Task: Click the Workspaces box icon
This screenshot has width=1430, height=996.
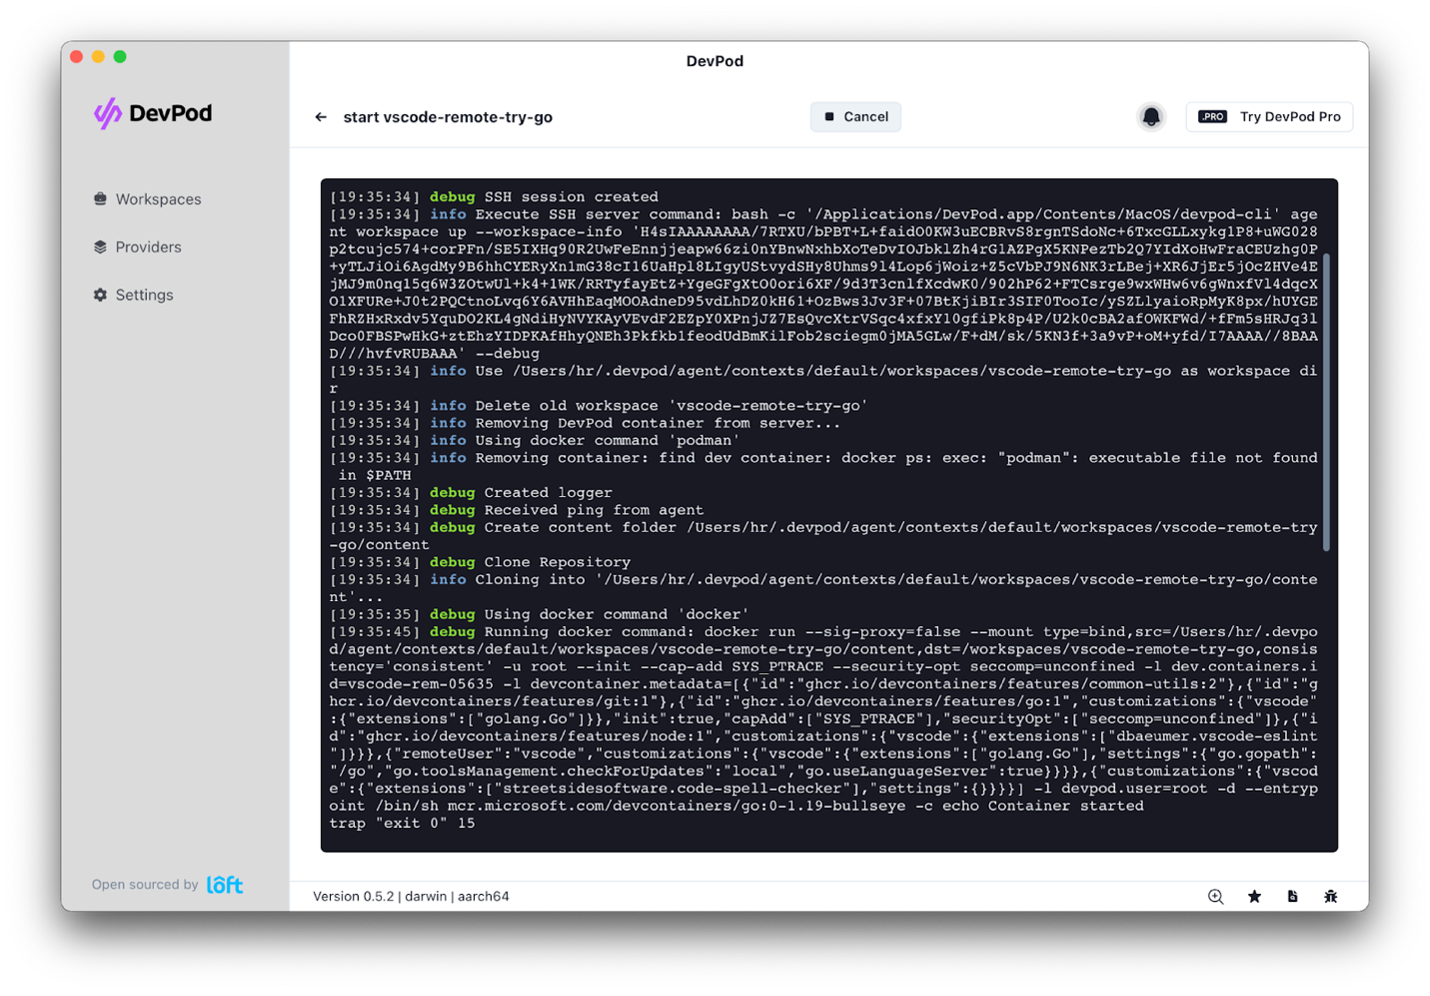Action: point(100,199)
